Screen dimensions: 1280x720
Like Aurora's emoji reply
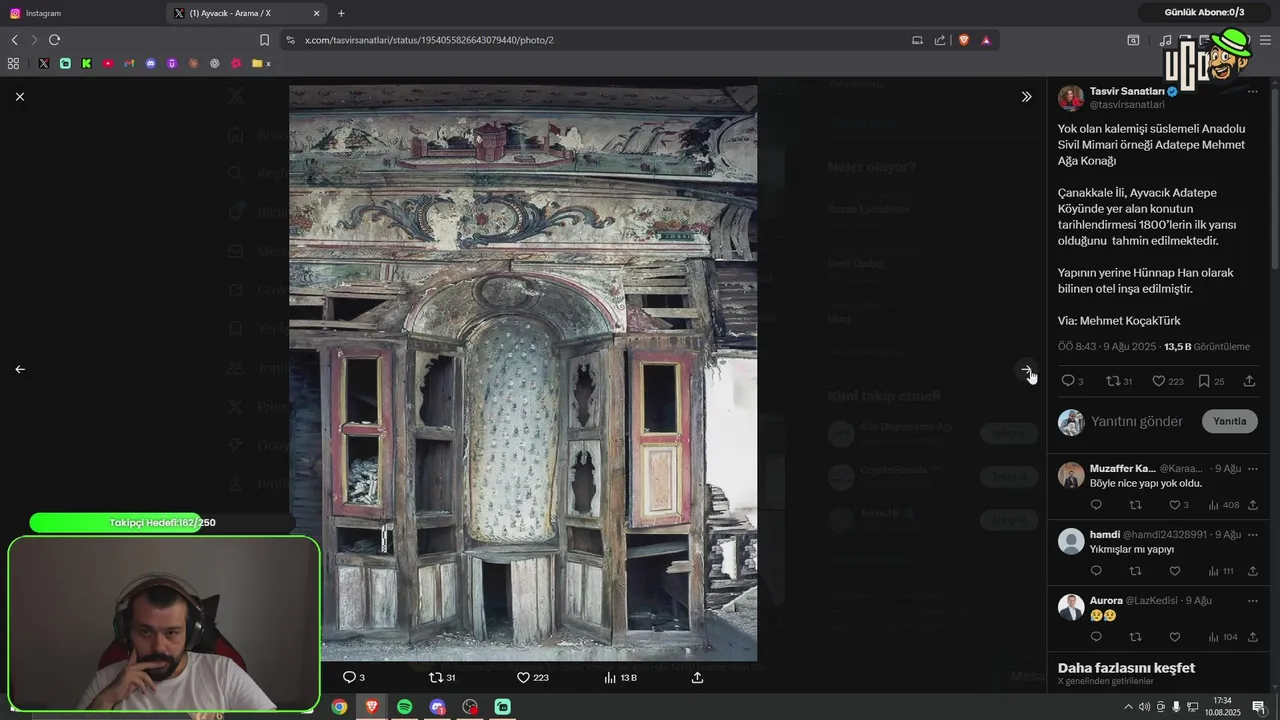[x=1175, y=637]
